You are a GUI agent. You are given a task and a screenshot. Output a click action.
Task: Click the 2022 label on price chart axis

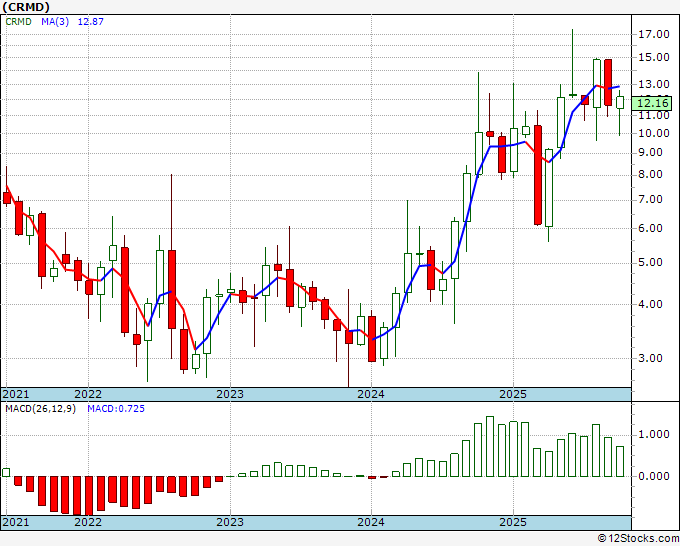tap(88, 394)
